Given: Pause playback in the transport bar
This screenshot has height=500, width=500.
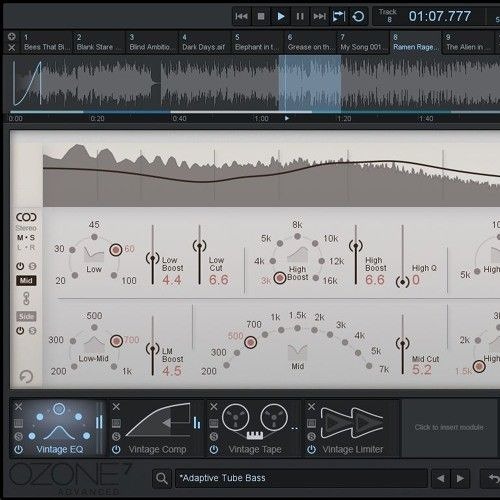Looking at the screenshot, I should click(x=300, y=16).
